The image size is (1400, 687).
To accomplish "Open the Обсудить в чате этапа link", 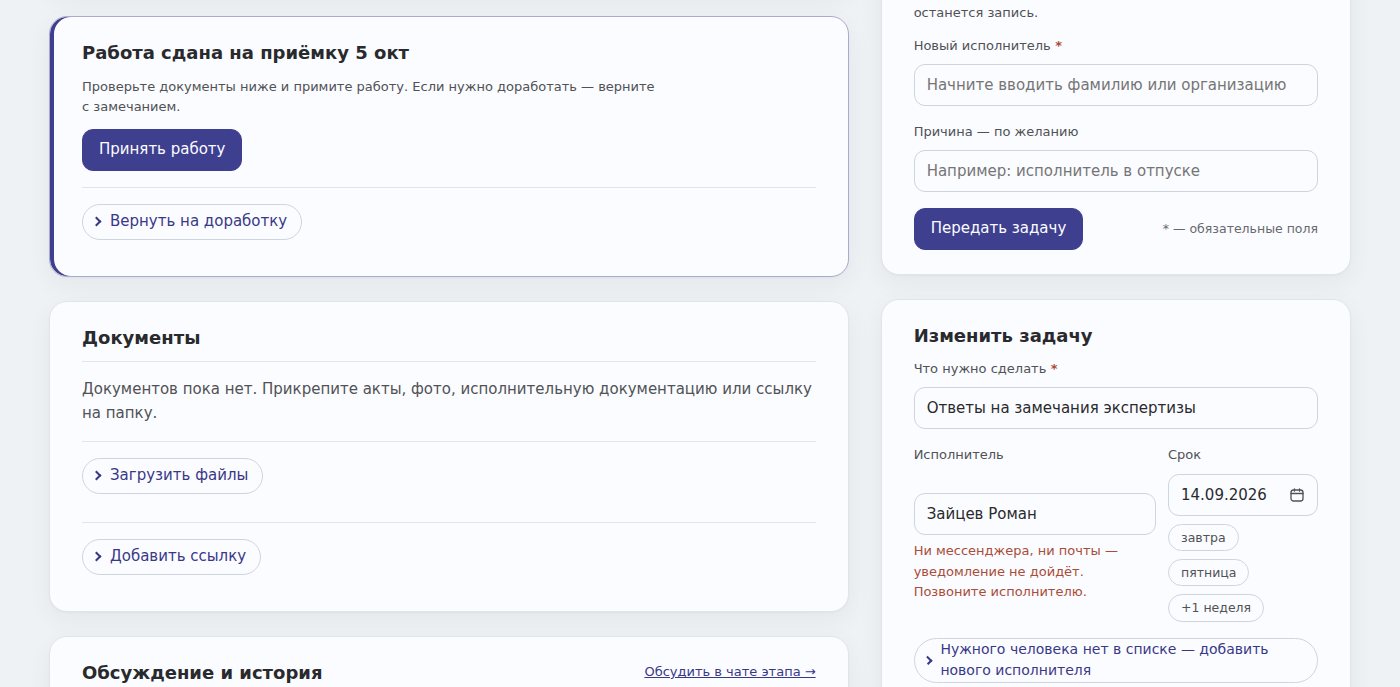I will coord(730,672).
